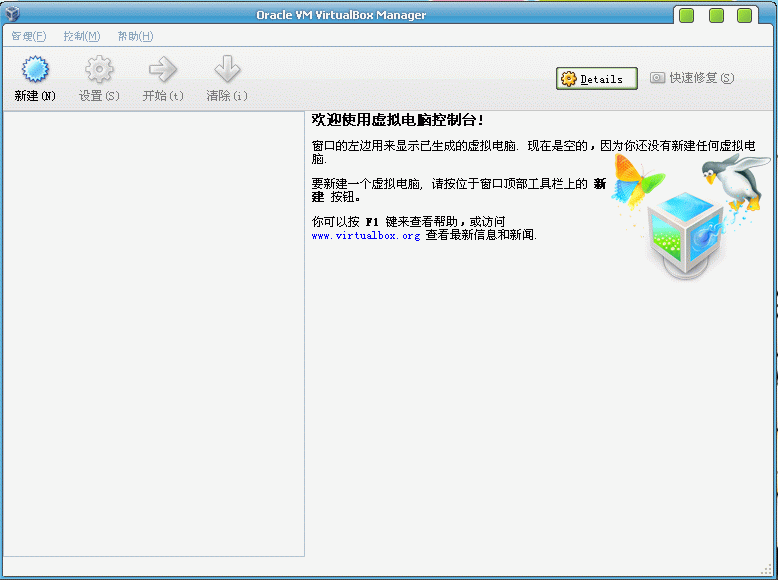This screenshot has width=778, height=580.
Task: Click the last green title bar button
Action: [x=744, y=15]
